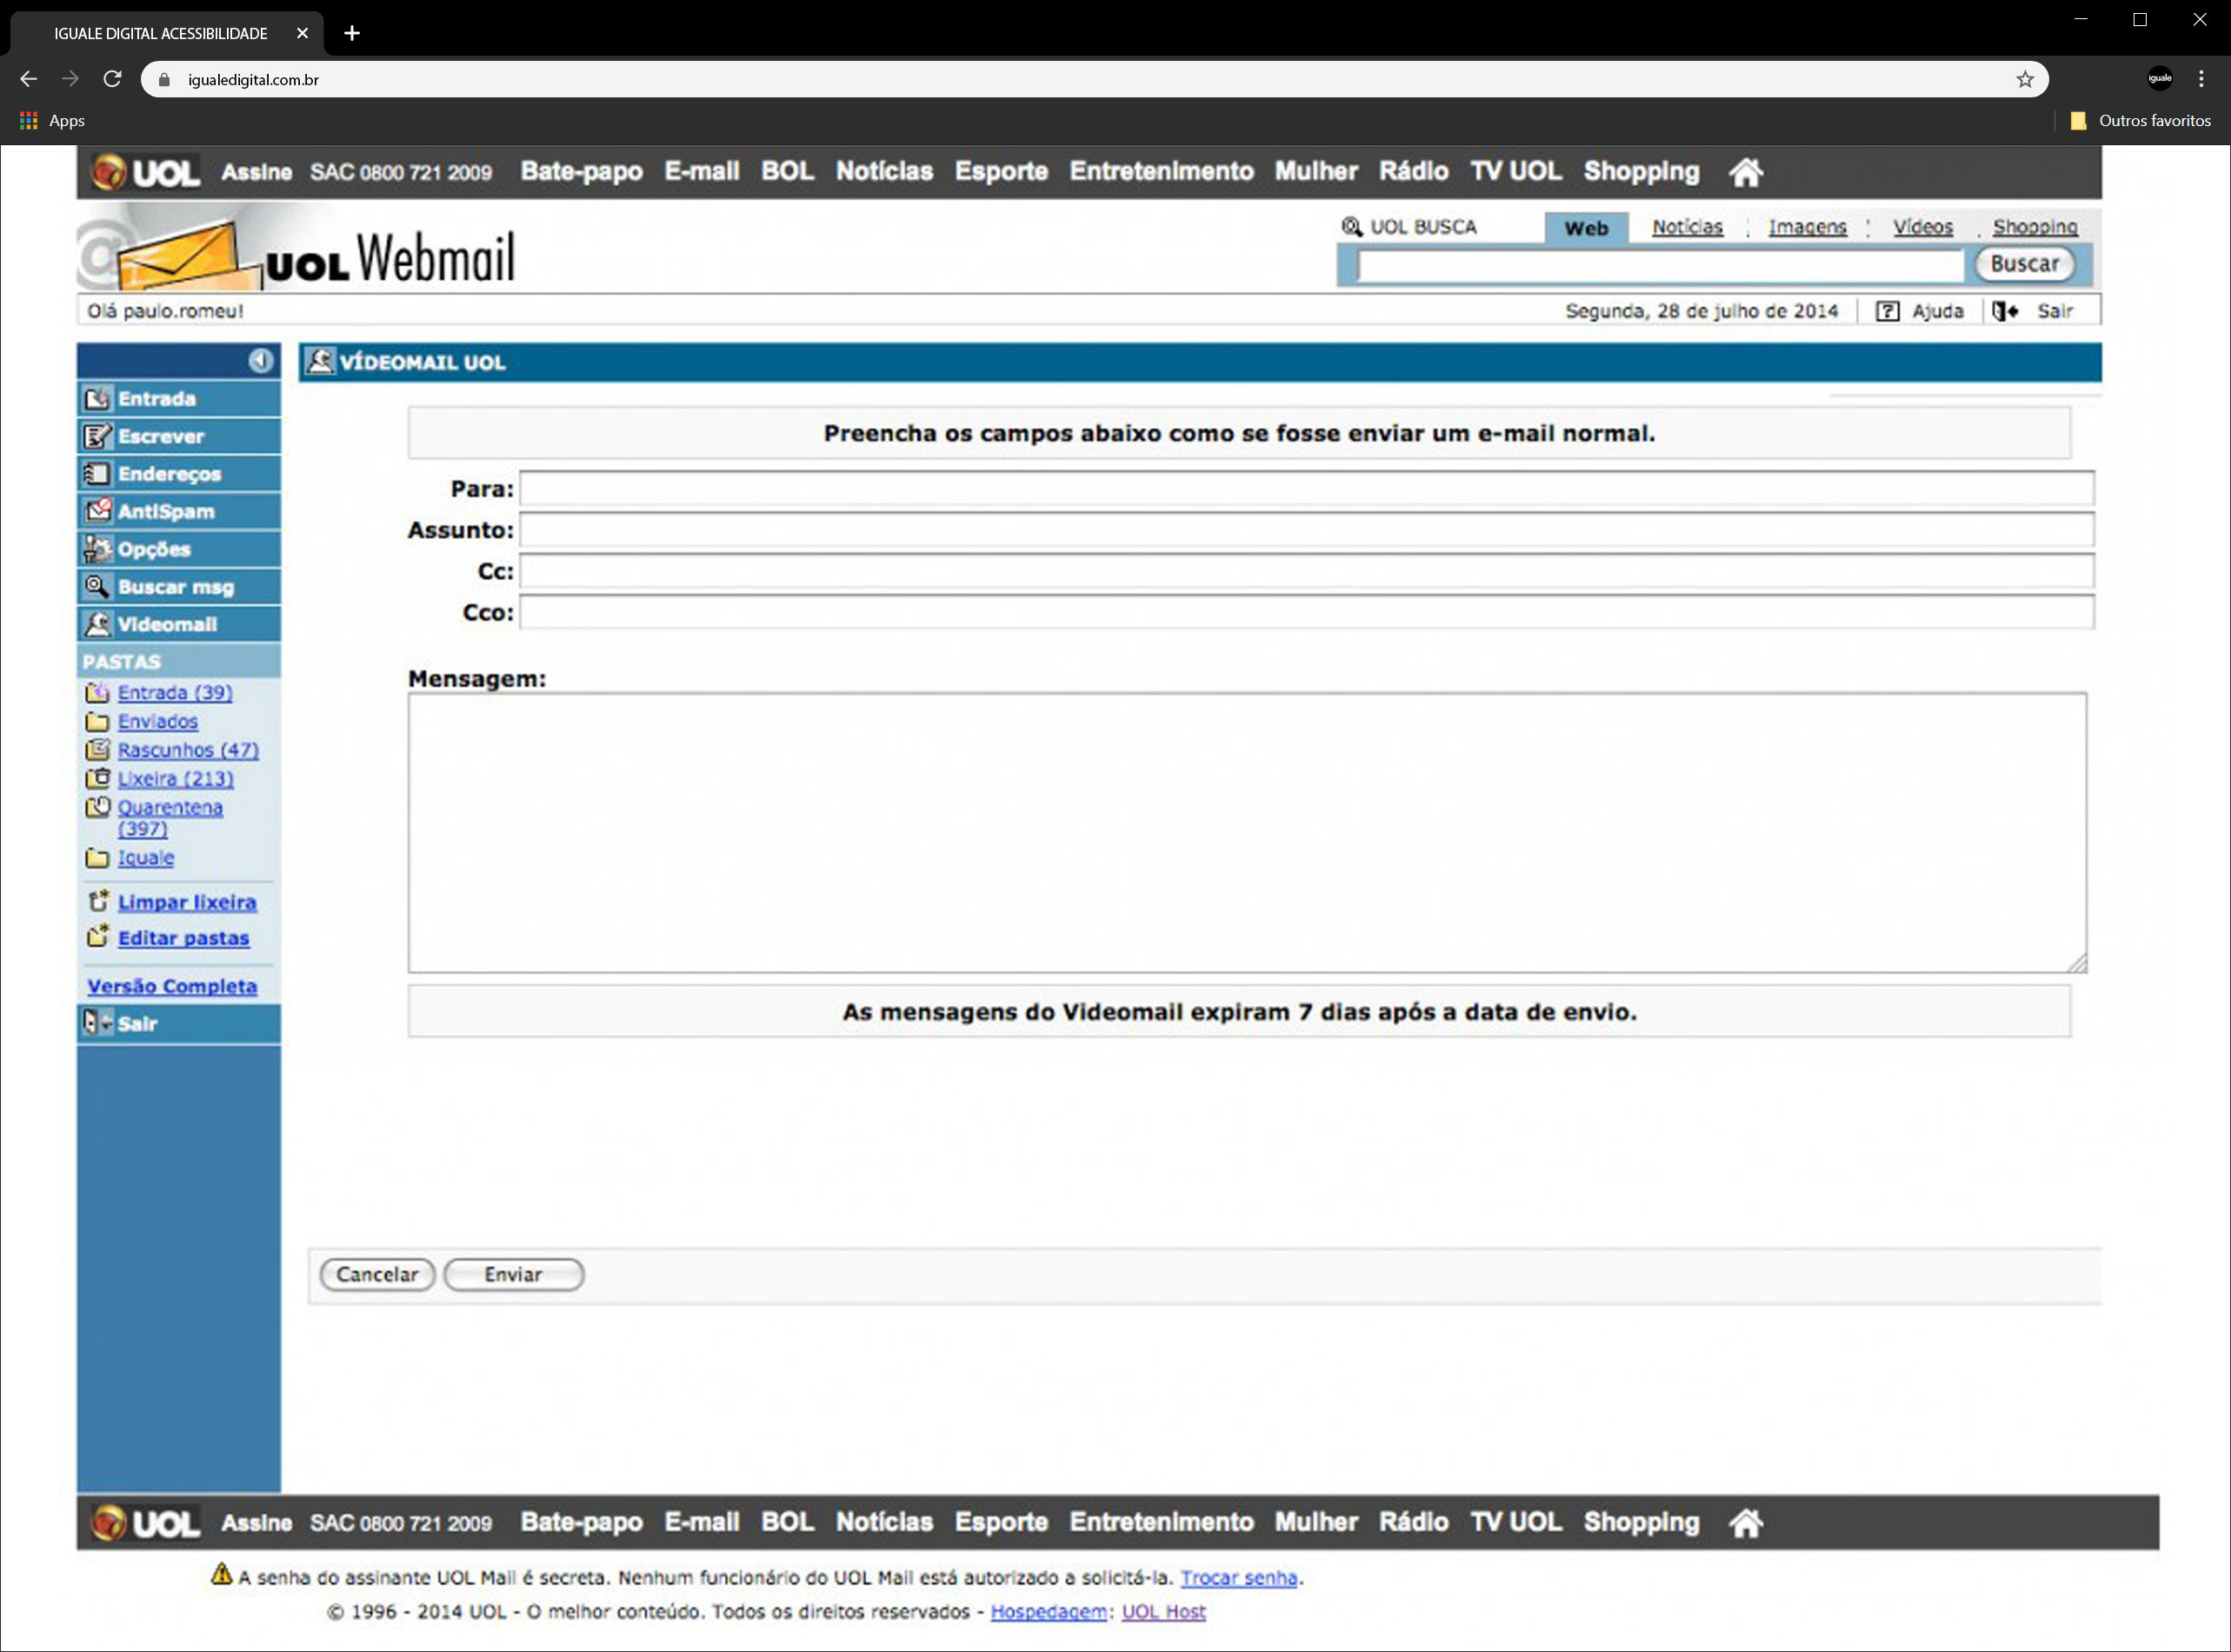The width and height of the screenshot is (2231, 1652).
Task: Open the Rascunhos (47) folder link
Action: pyautogui.click(x=188, y=750)
